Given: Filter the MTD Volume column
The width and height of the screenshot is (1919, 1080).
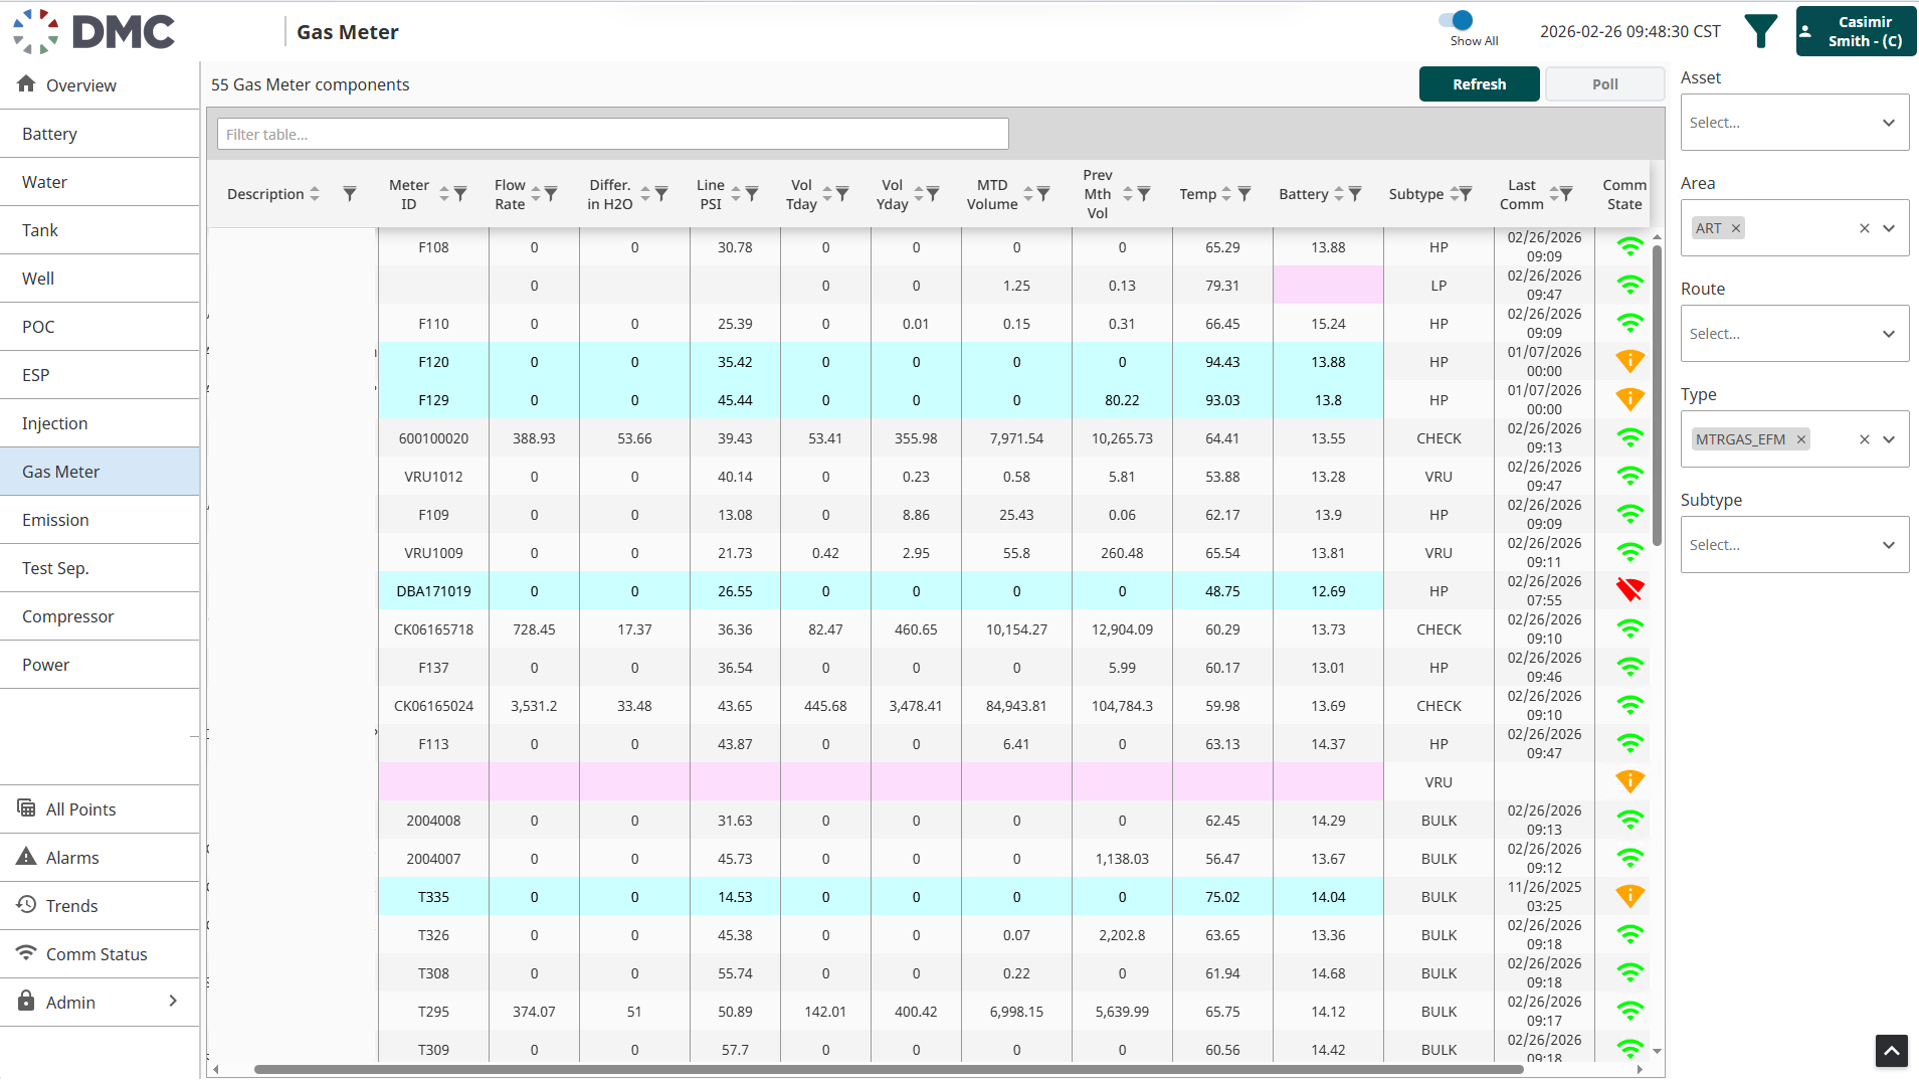Looking at the screenshot, I should tap(1043, 194).
